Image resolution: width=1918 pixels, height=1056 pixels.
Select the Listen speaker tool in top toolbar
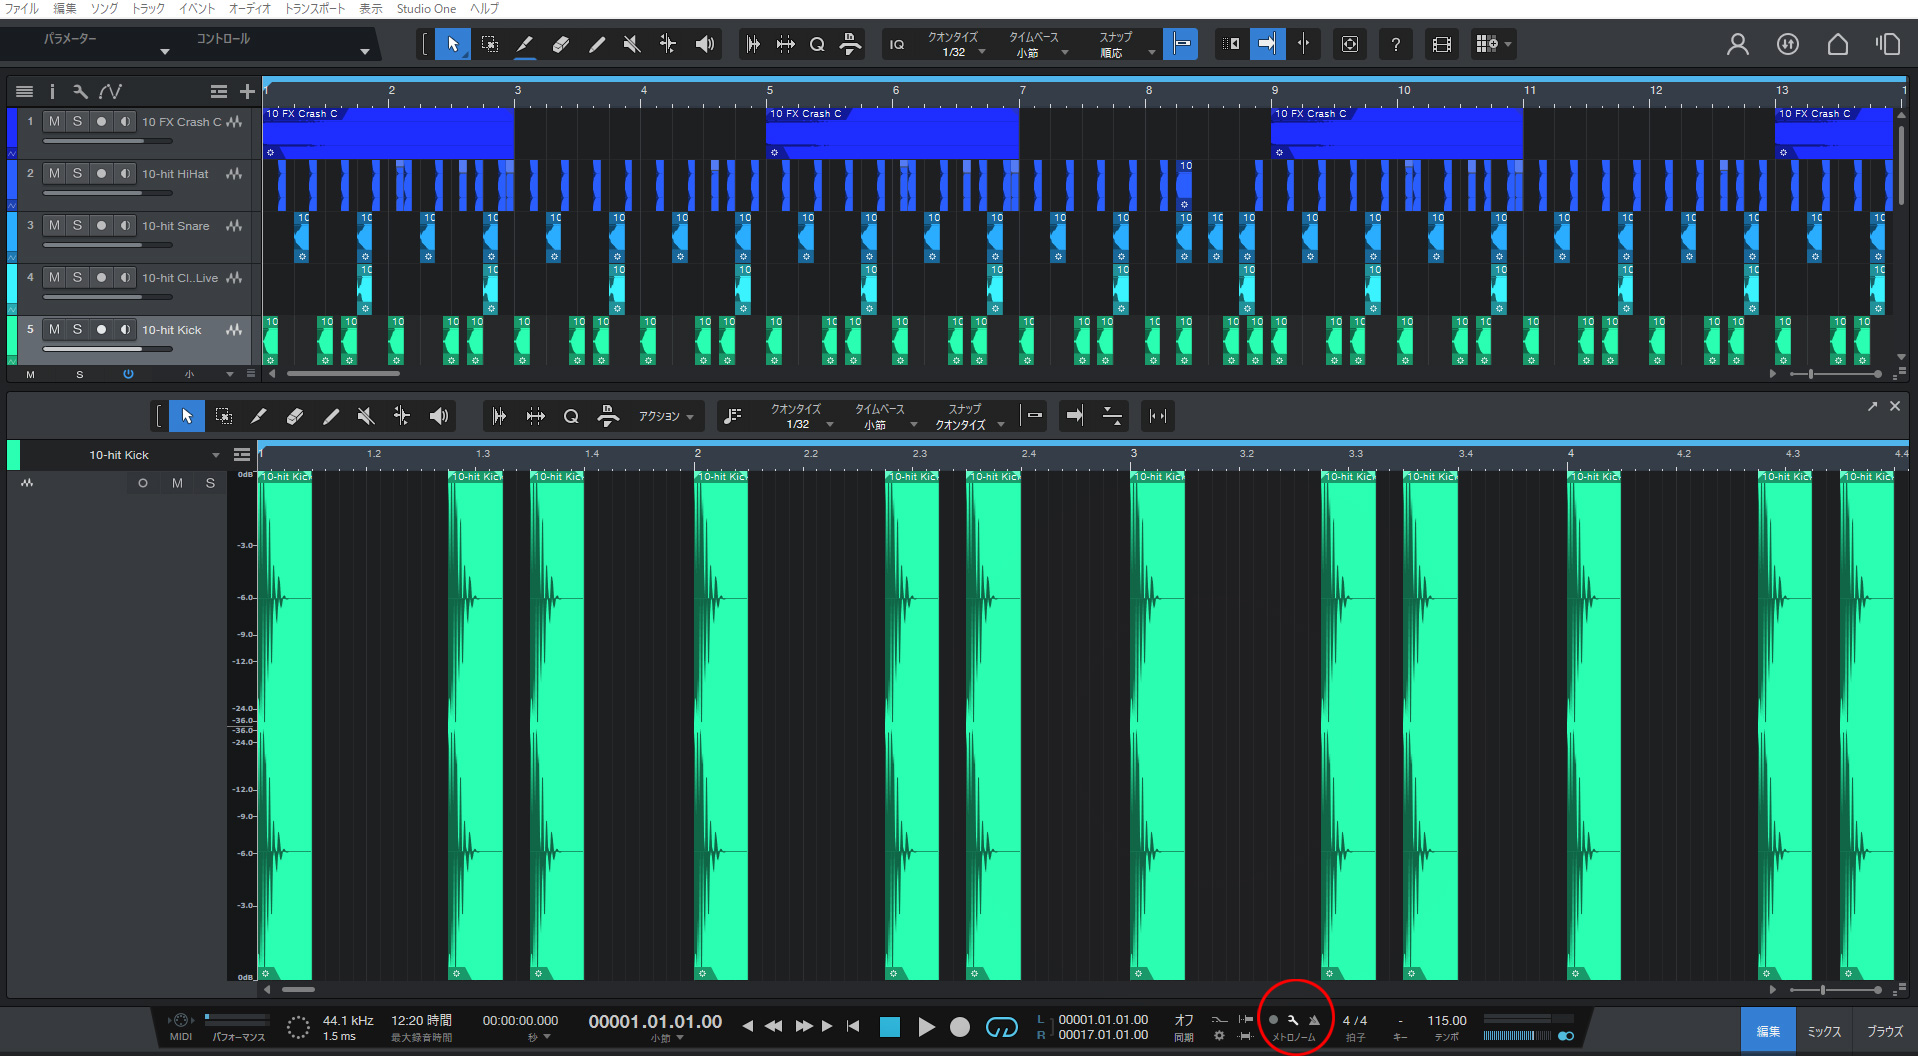click(705, 44)
